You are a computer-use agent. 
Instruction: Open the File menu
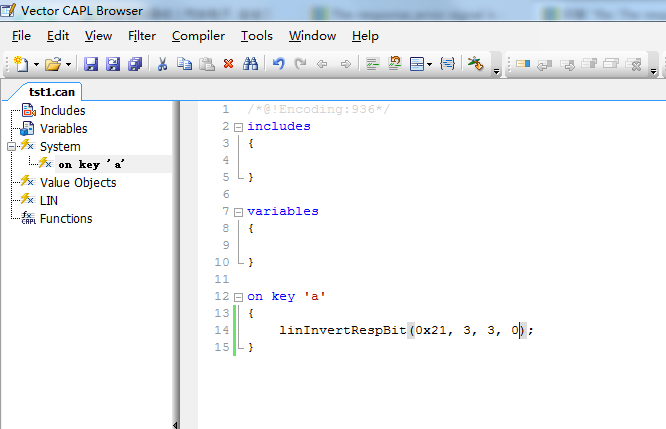21,36
